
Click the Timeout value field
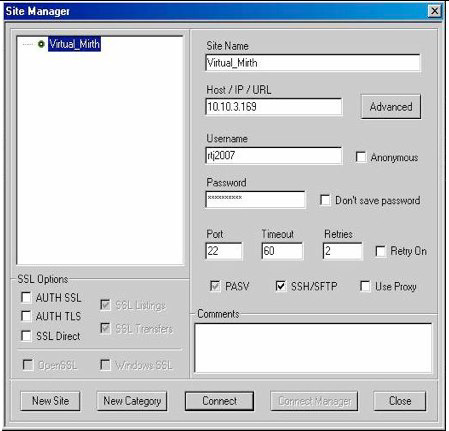point(282,251)
